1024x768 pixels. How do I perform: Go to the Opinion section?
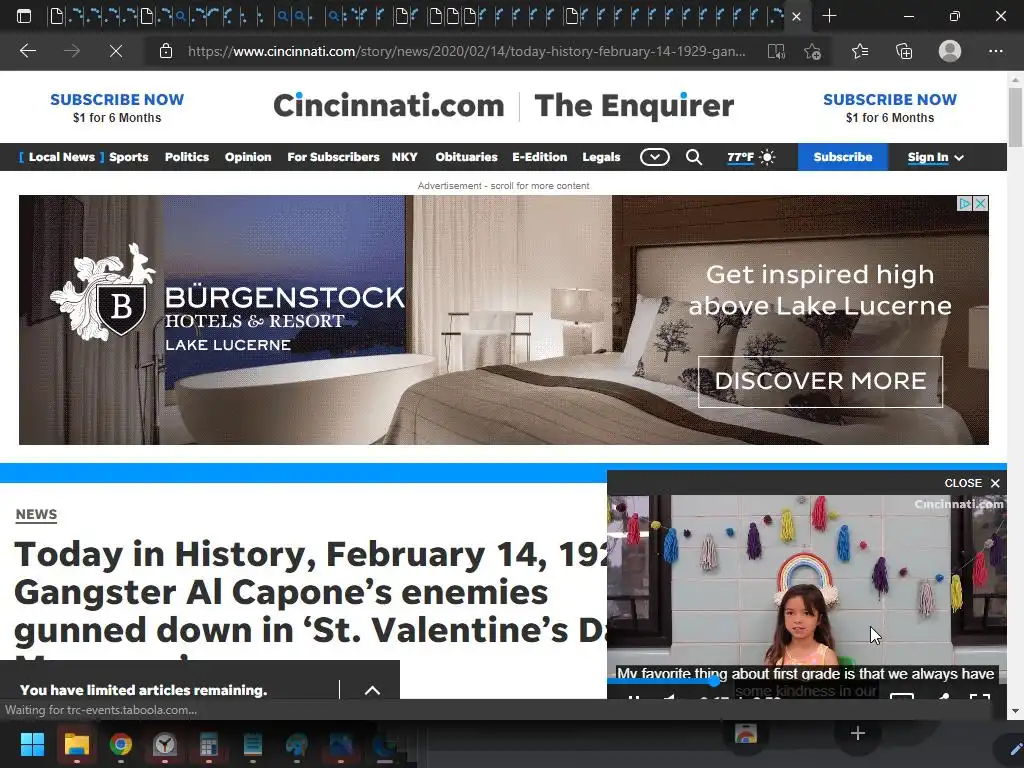[248, 157]
